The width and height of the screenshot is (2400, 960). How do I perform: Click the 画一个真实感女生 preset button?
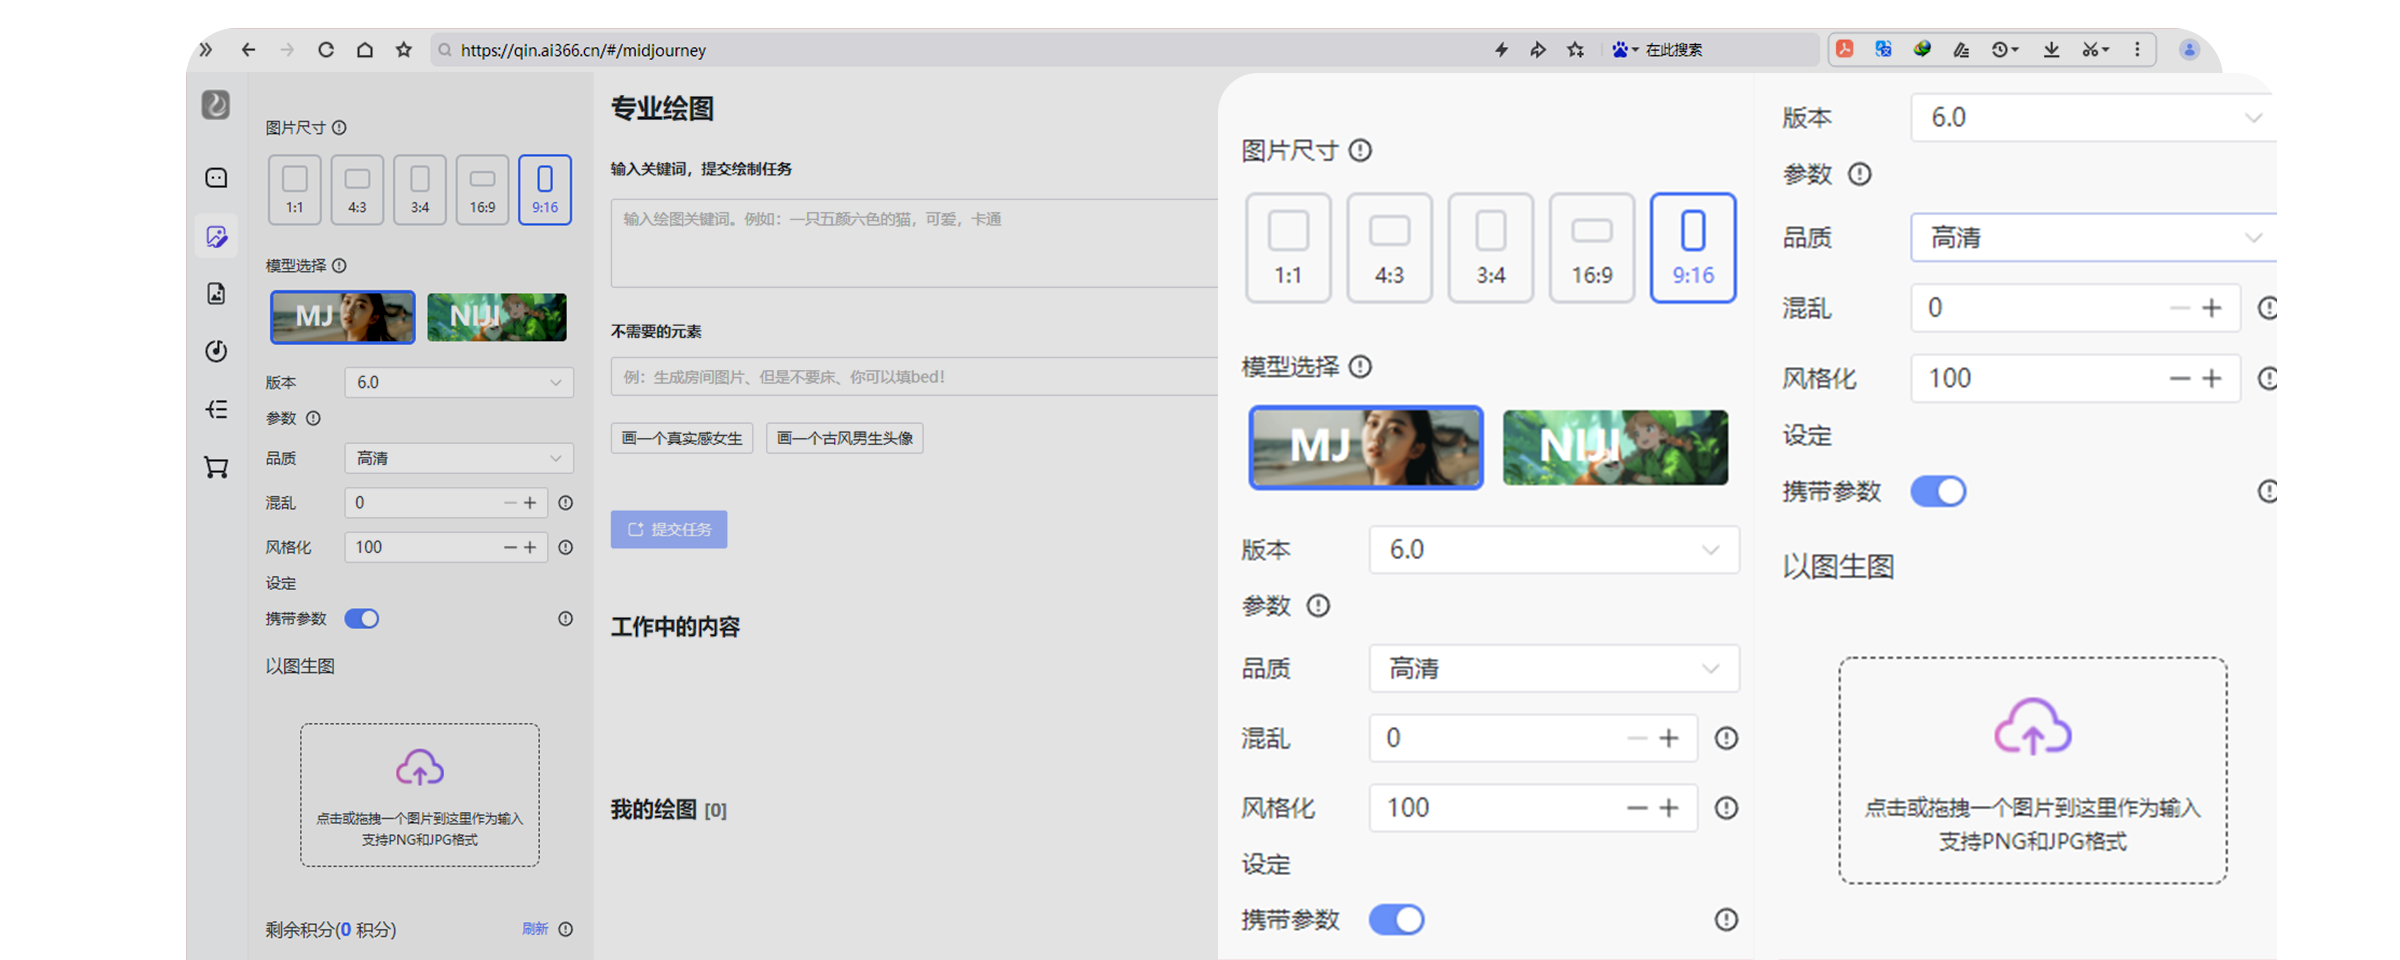pyautogui.click(x=682, y=438)
